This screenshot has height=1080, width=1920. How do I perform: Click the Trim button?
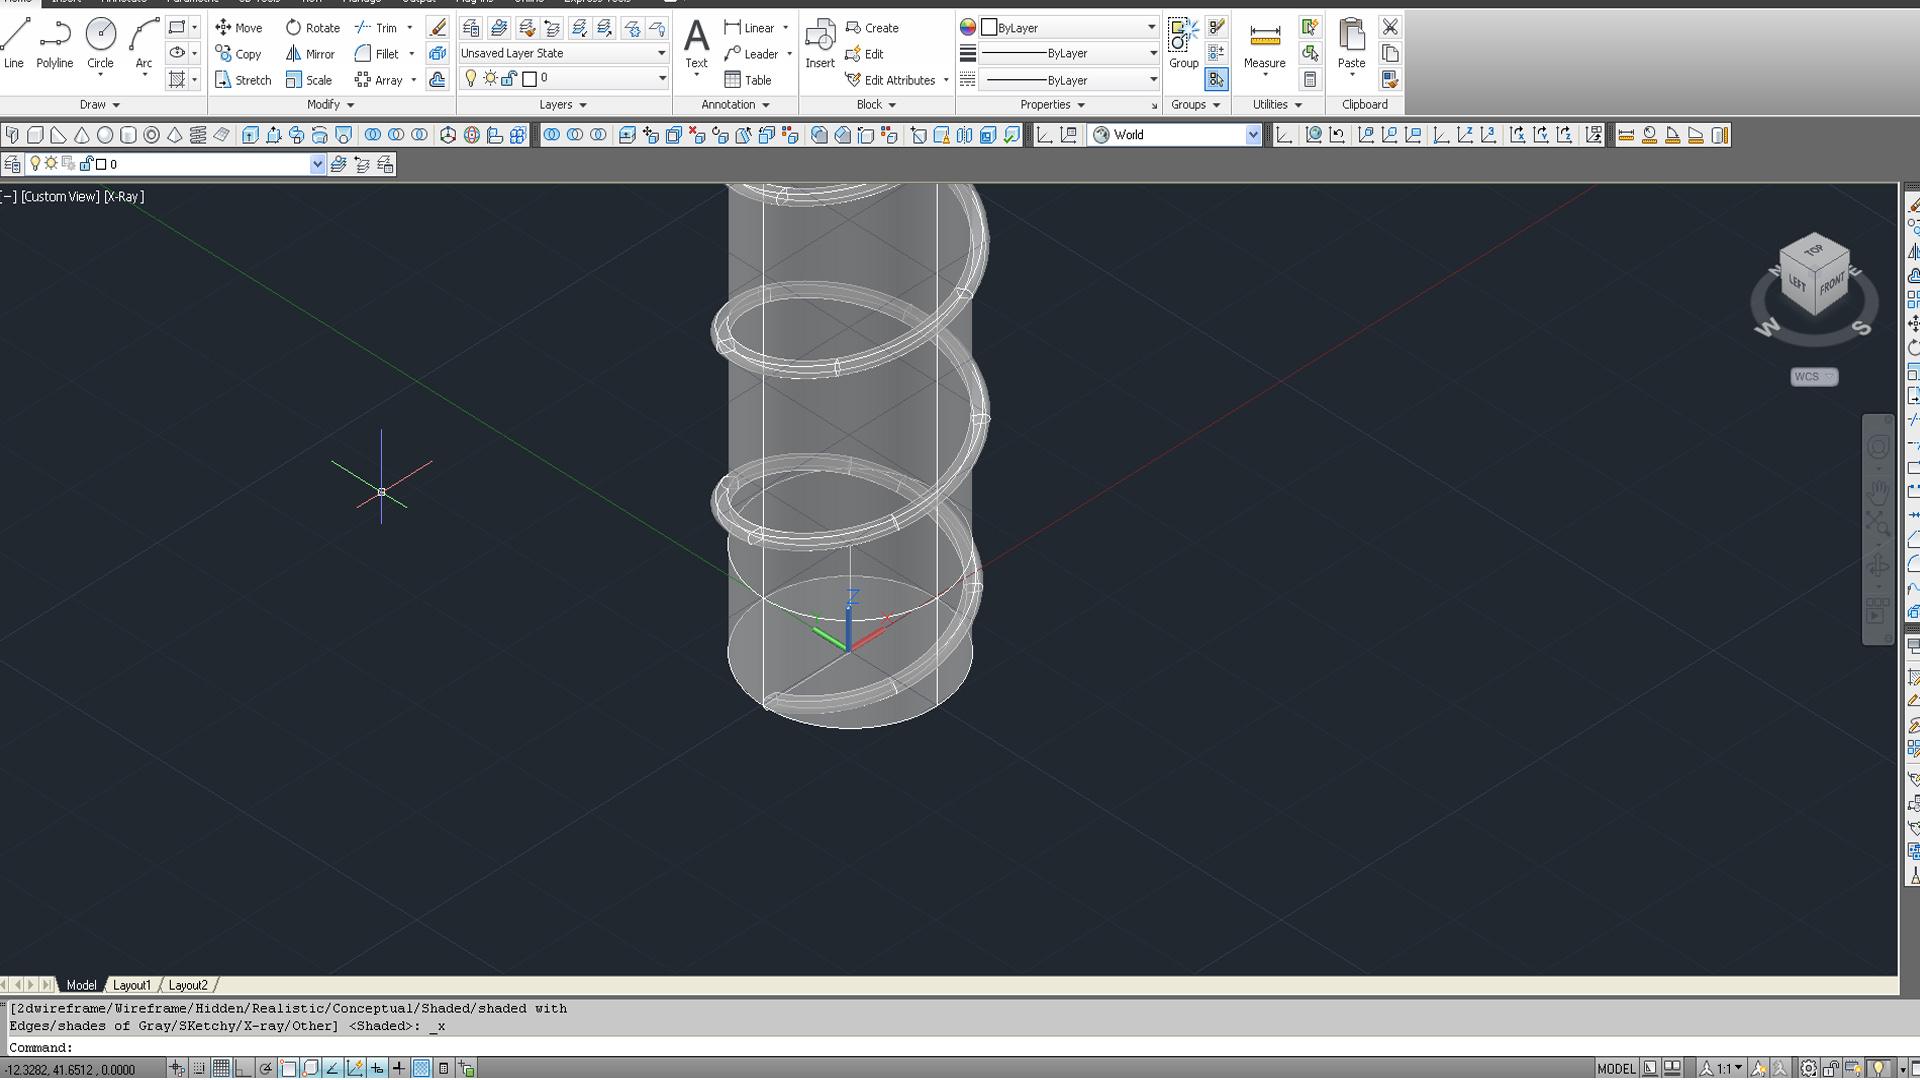click(x=377, y=27)
